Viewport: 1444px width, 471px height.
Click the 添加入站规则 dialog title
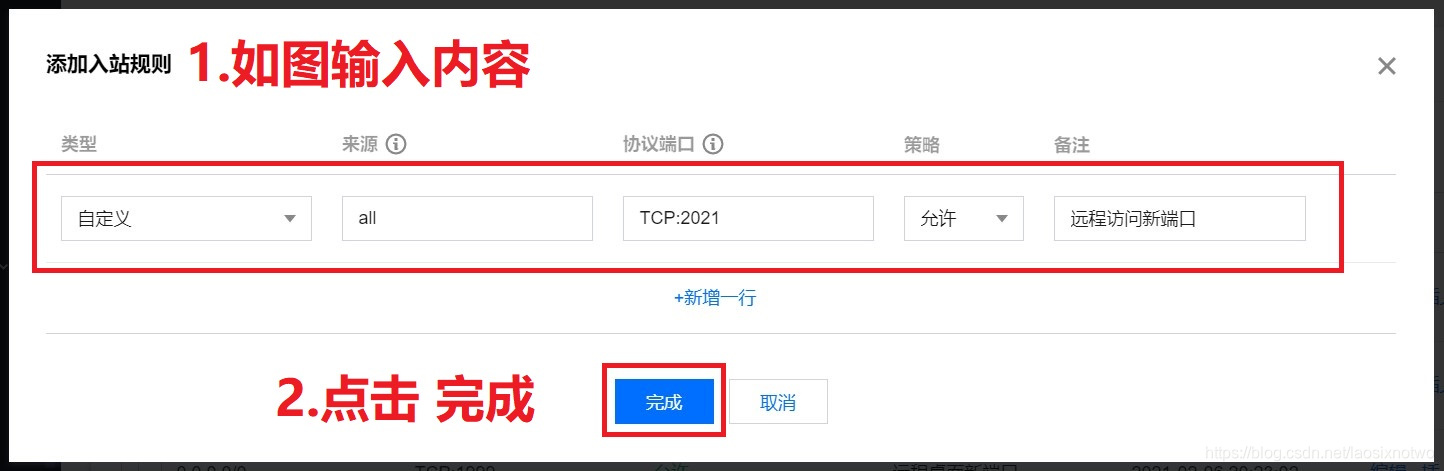109,65
